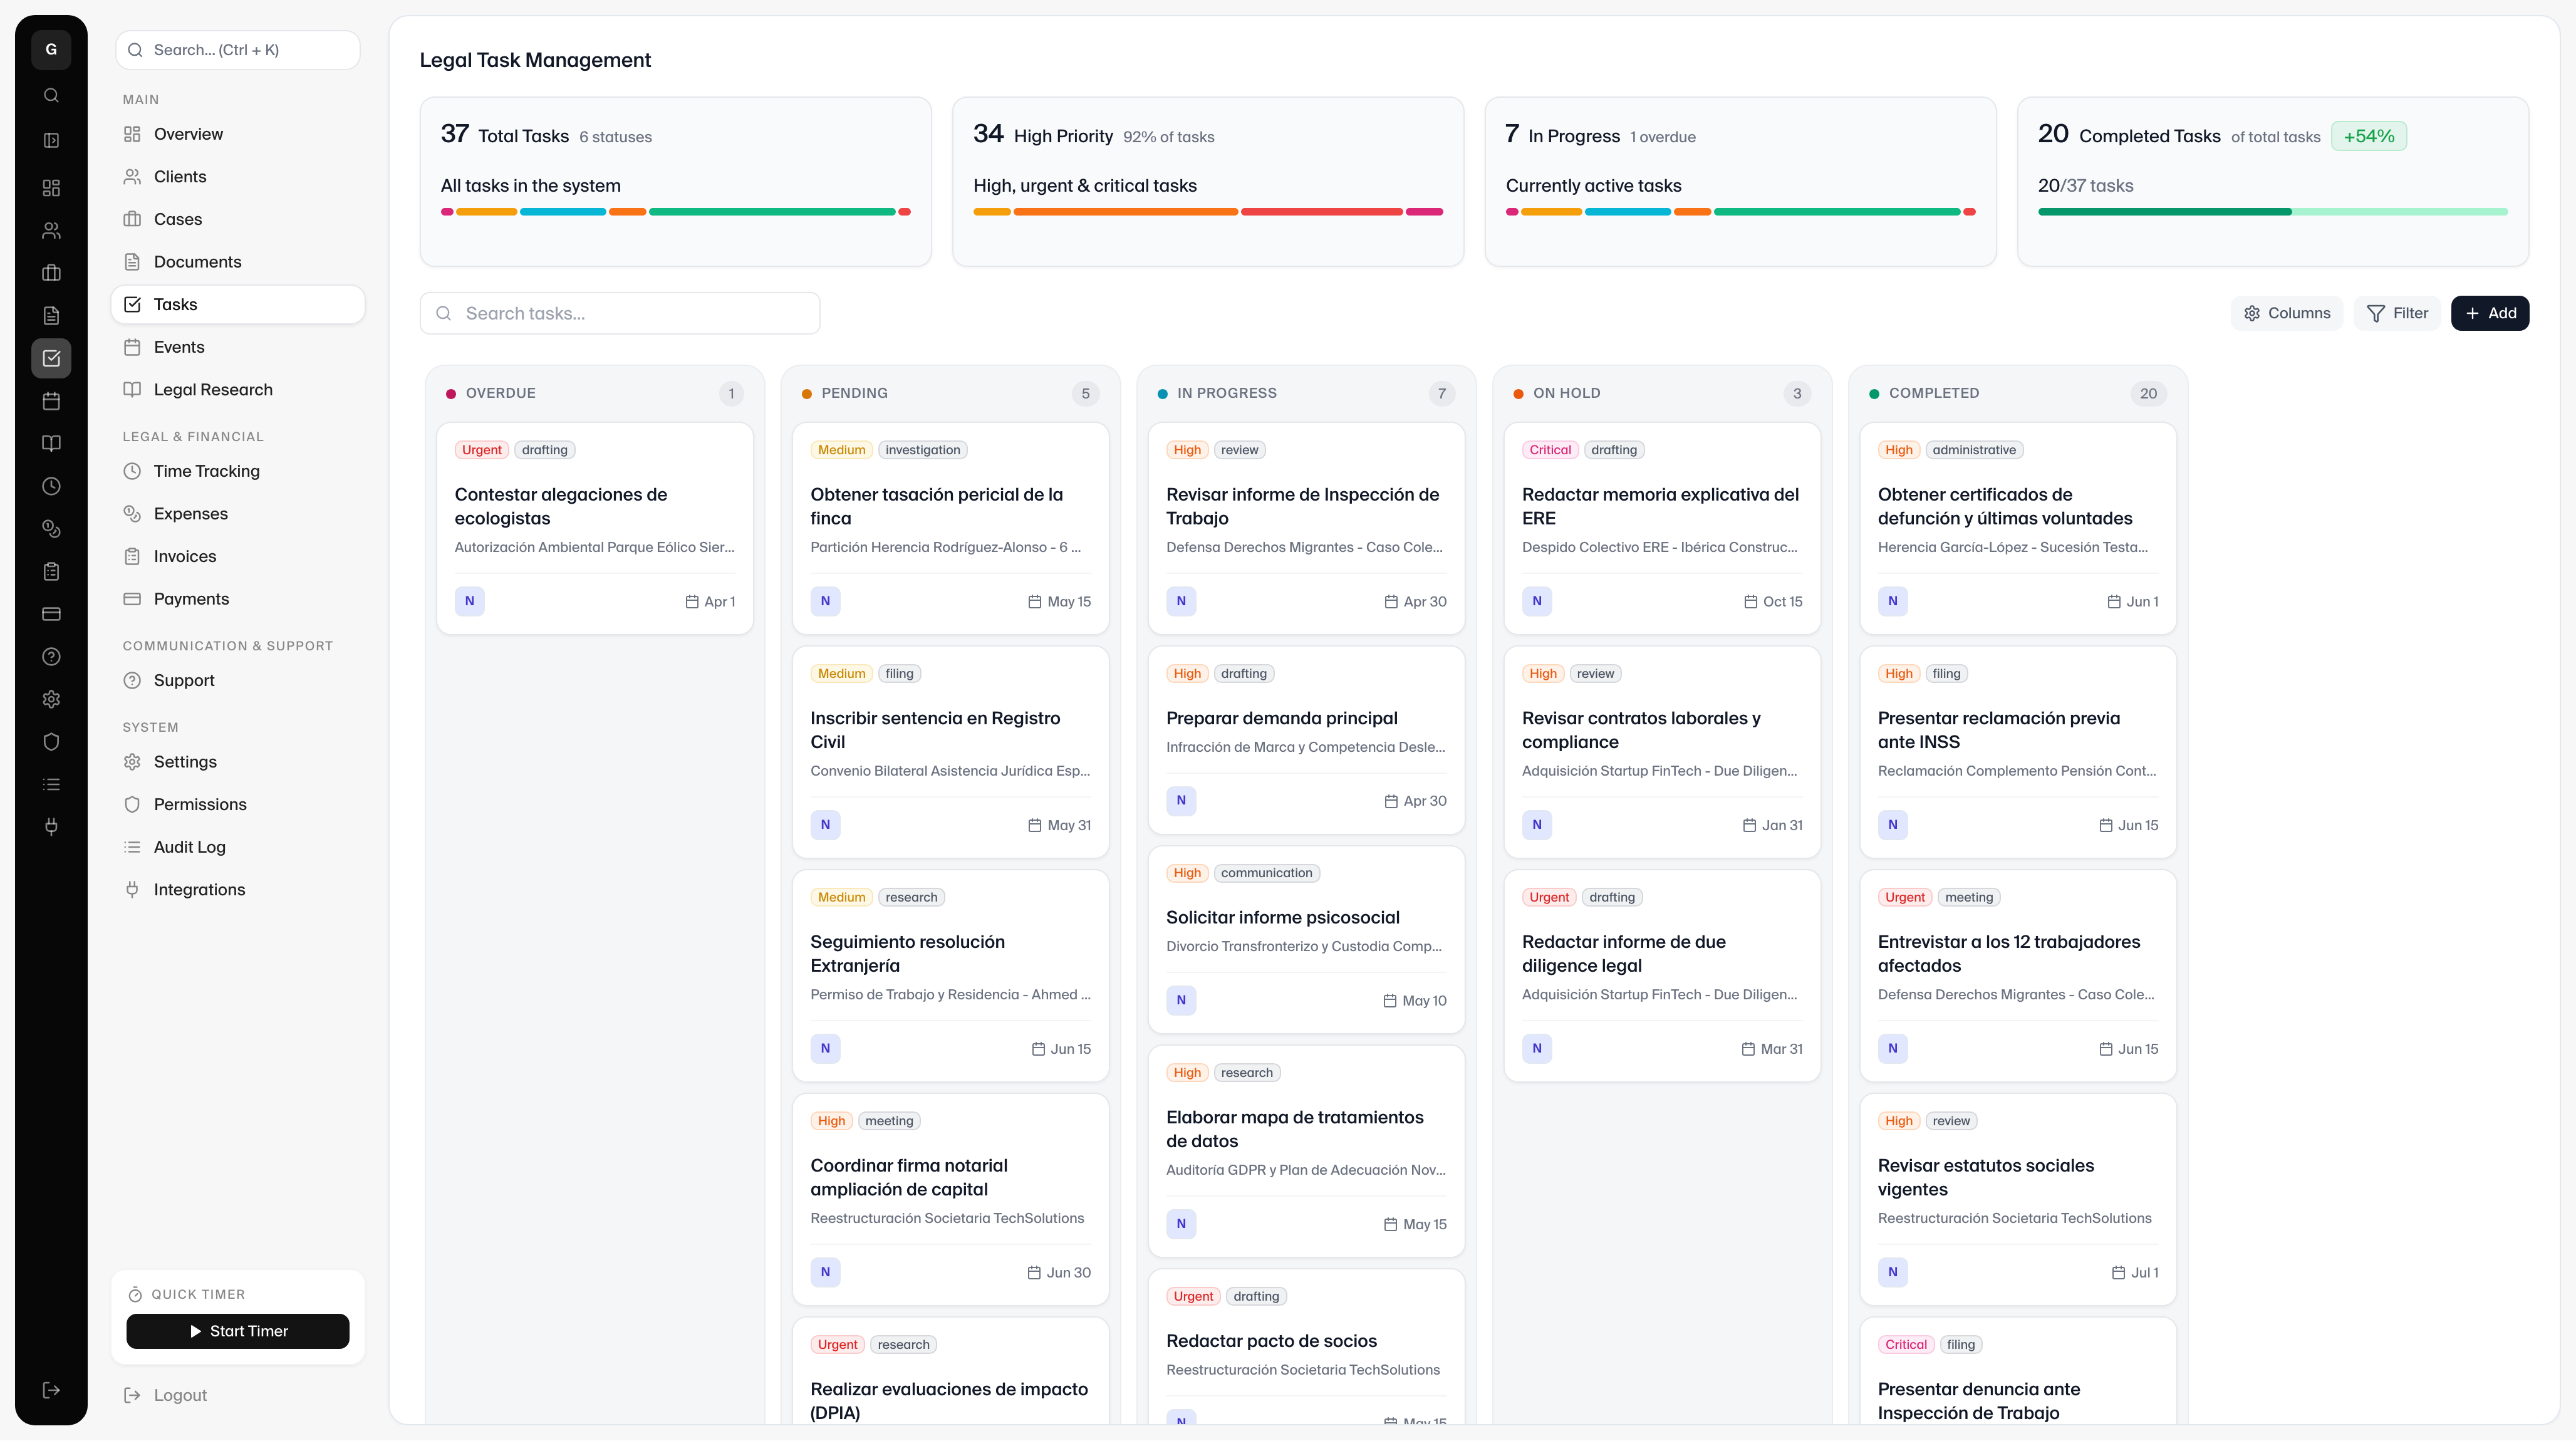The width and height of the screenshot is (2576, 1441).
Task: Click the Completed Tasks progress bar
Action: [x=2272, y=212]
